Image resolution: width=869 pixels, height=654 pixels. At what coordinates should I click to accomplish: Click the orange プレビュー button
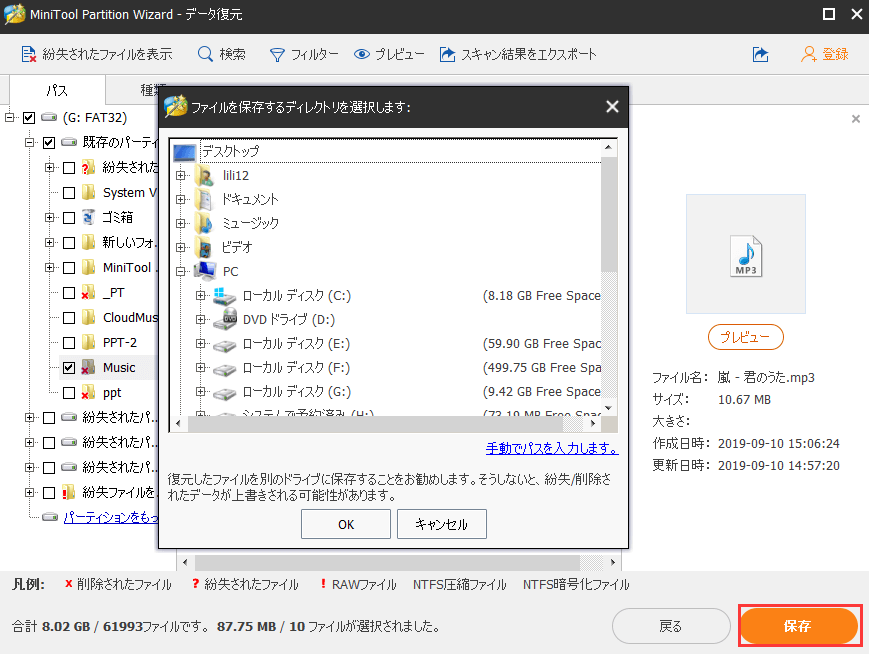(x=745, y=337)
